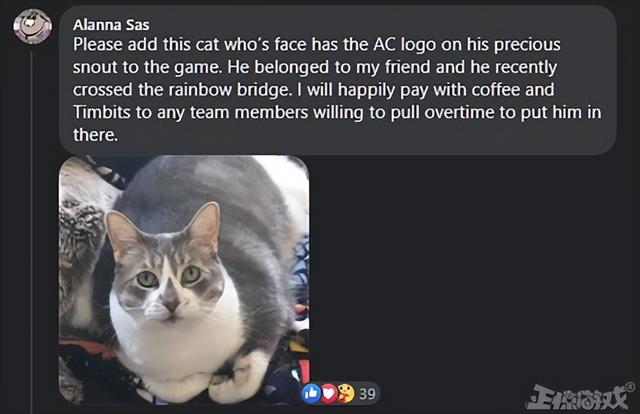Viewport: 640px width, 414px height.
Task: Click the comment bubble's first text line
Action: tap(317, 45)
